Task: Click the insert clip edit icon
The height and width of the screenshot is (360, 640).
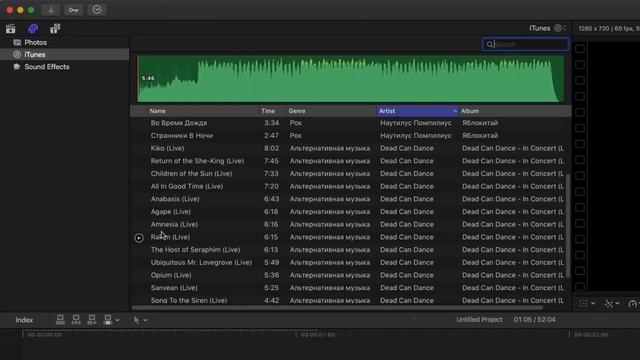Action: tap(76, 320)
